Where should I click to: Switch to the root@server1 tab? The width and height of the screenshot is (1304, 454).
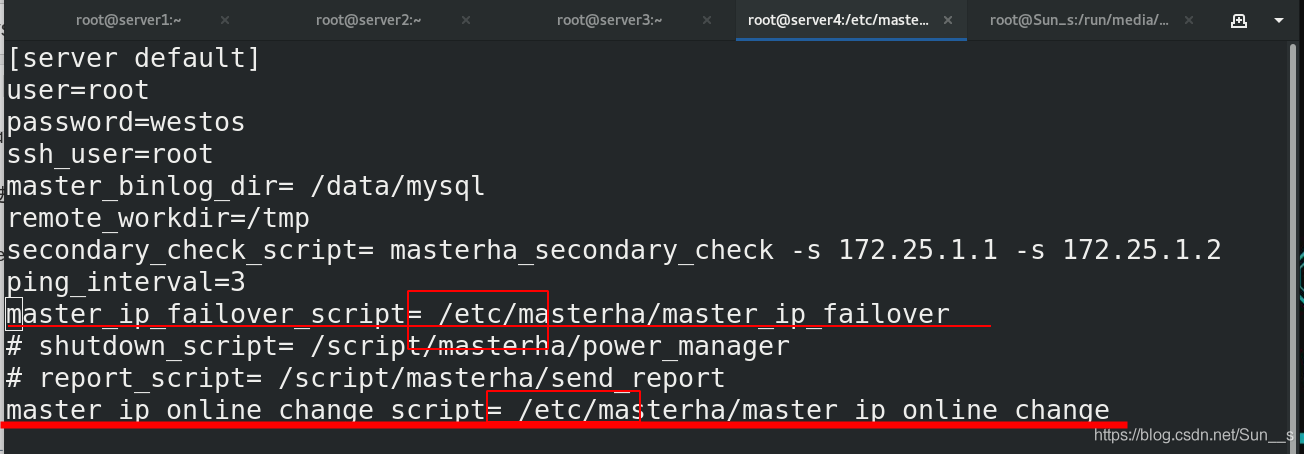pyautogui.click(x=129, y=19)
